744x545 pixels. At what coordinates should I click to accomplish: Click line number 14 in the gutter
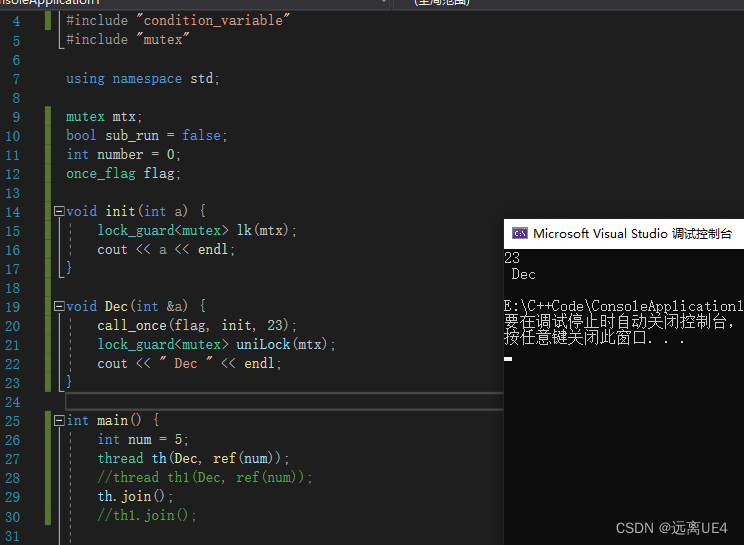pyautogui.click(x=13, y=212)
